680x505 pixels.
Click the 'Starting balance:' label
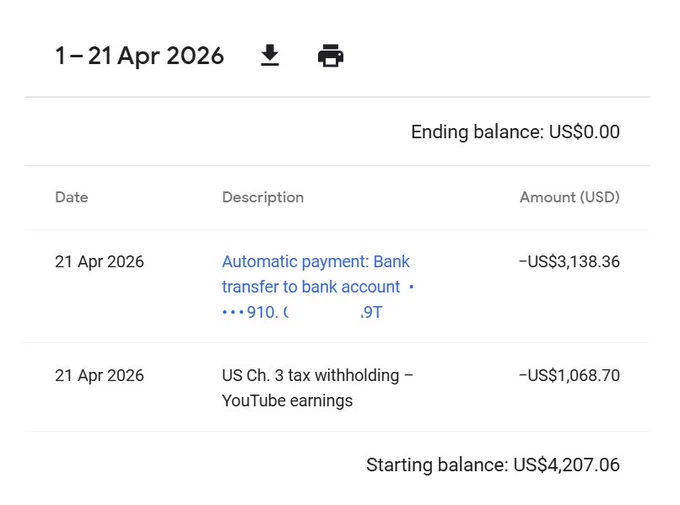click(x=437, y=465)
